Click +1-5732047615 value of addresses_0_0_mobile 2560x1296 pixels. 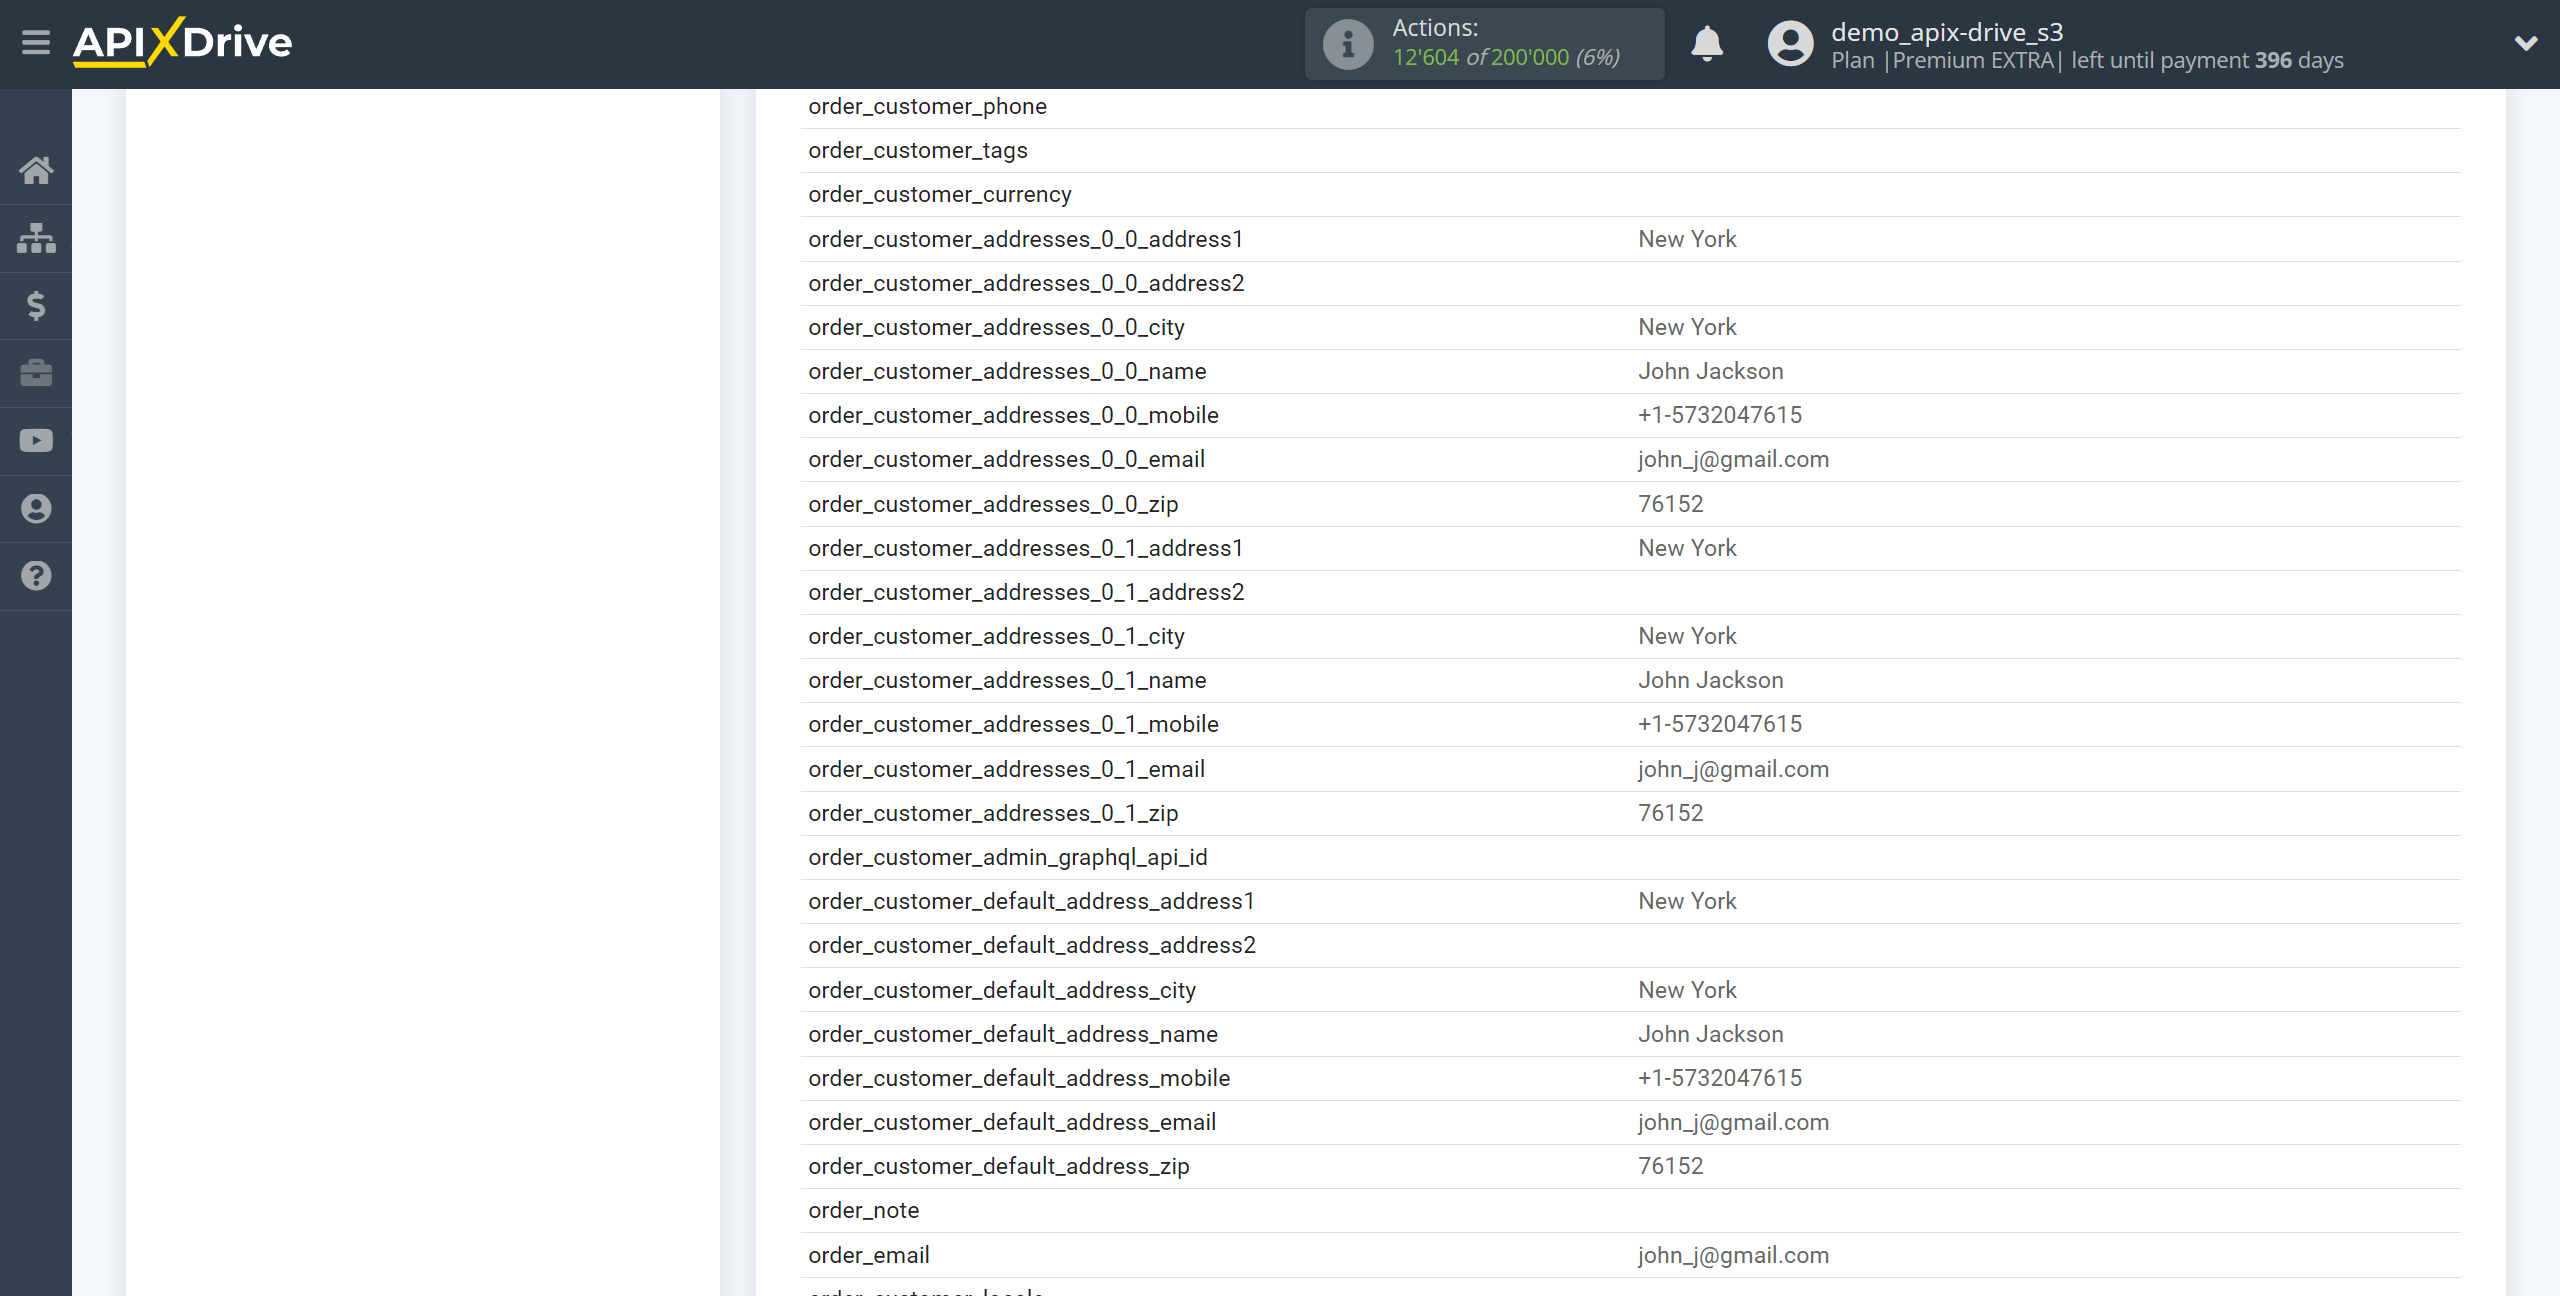1719,415
